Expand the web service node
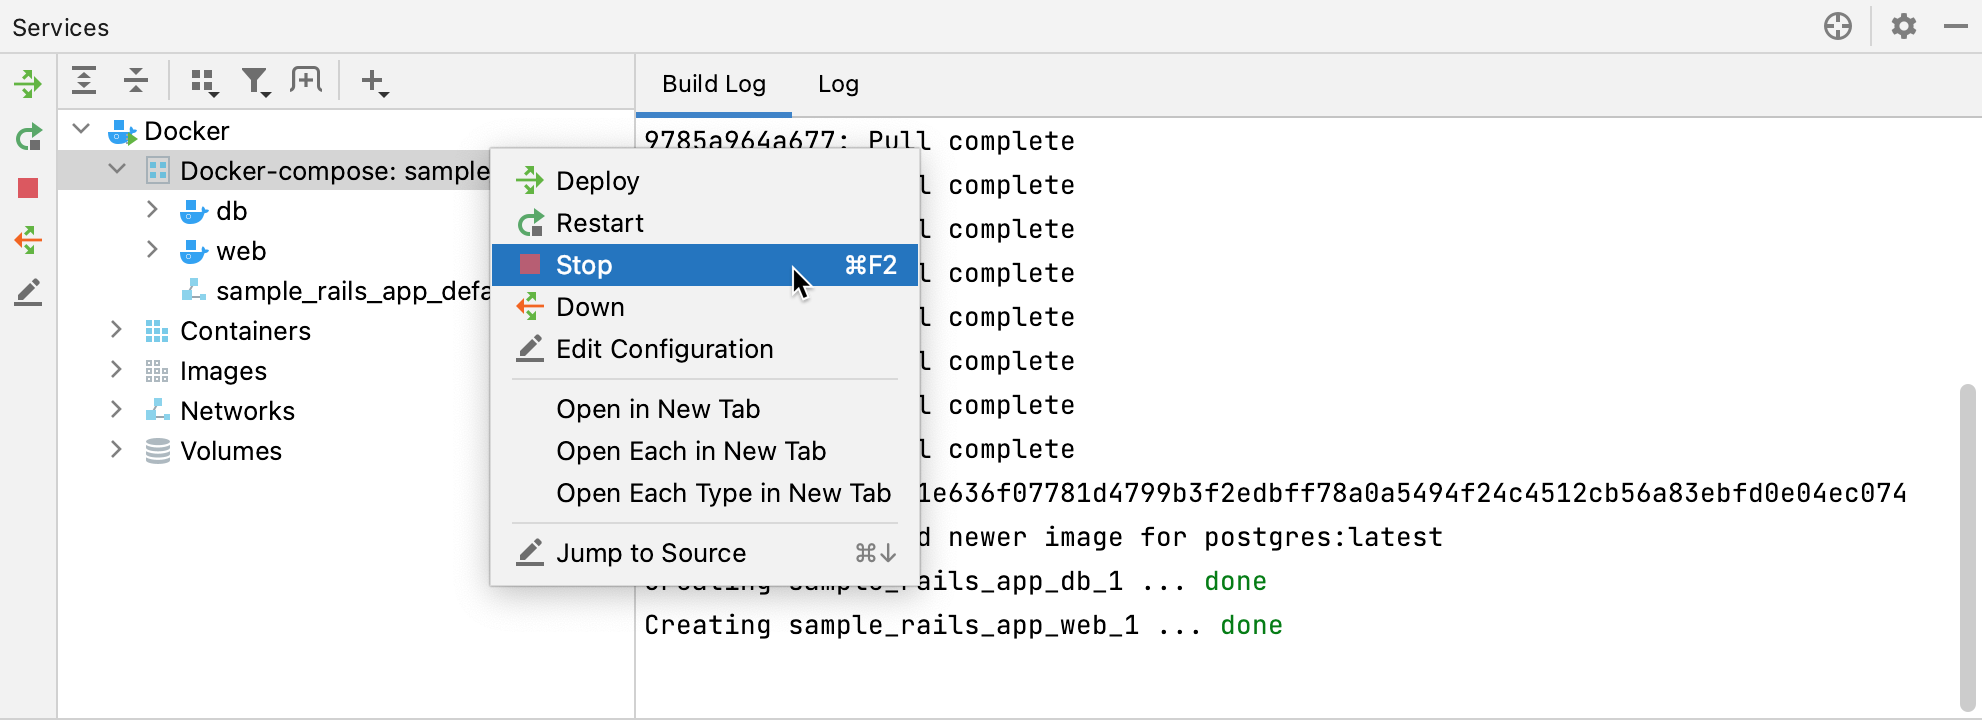The width and height of the screenshot is (1982, 720). click(152, 251)
